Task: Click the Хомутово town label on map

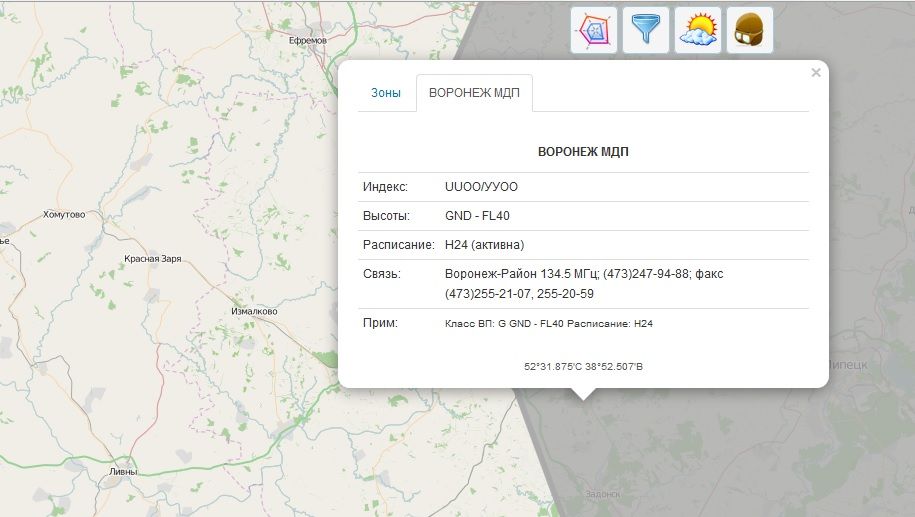Action: point(64,214)
